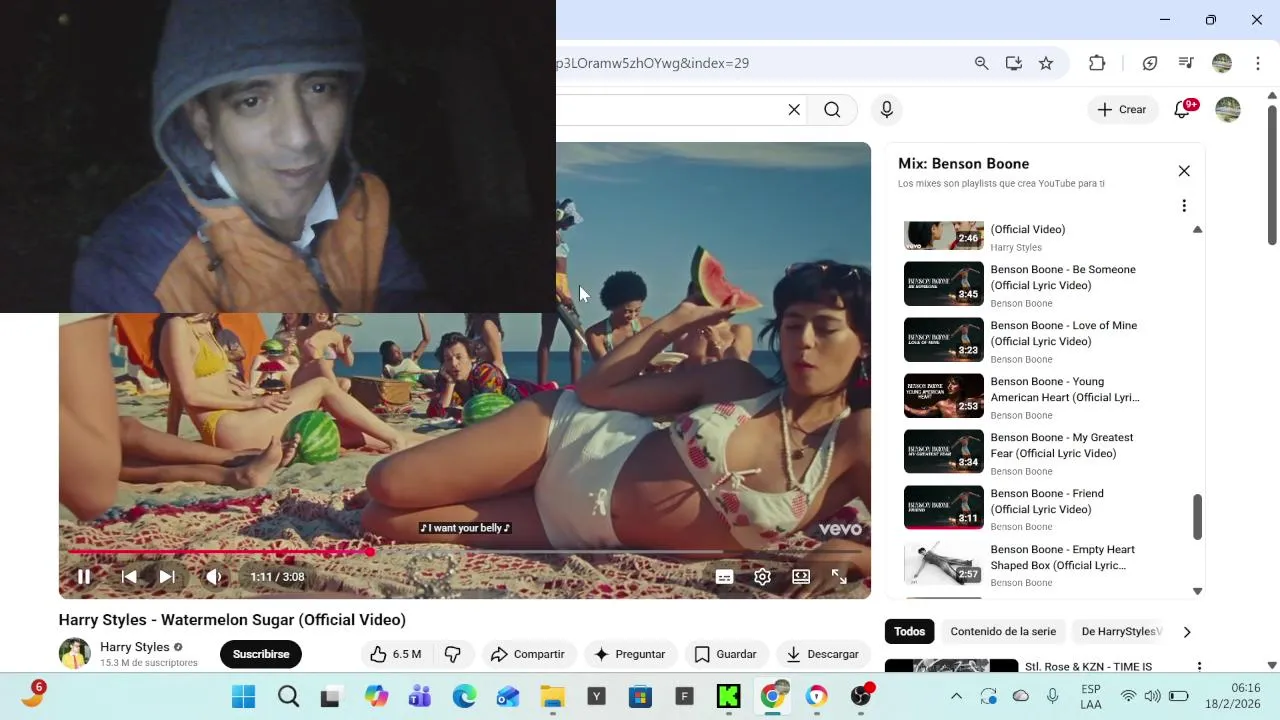This screenshot has width=1280, height=720.
Task: Click the Friend thumbnail showing 3:11
Action: (944, 508)
